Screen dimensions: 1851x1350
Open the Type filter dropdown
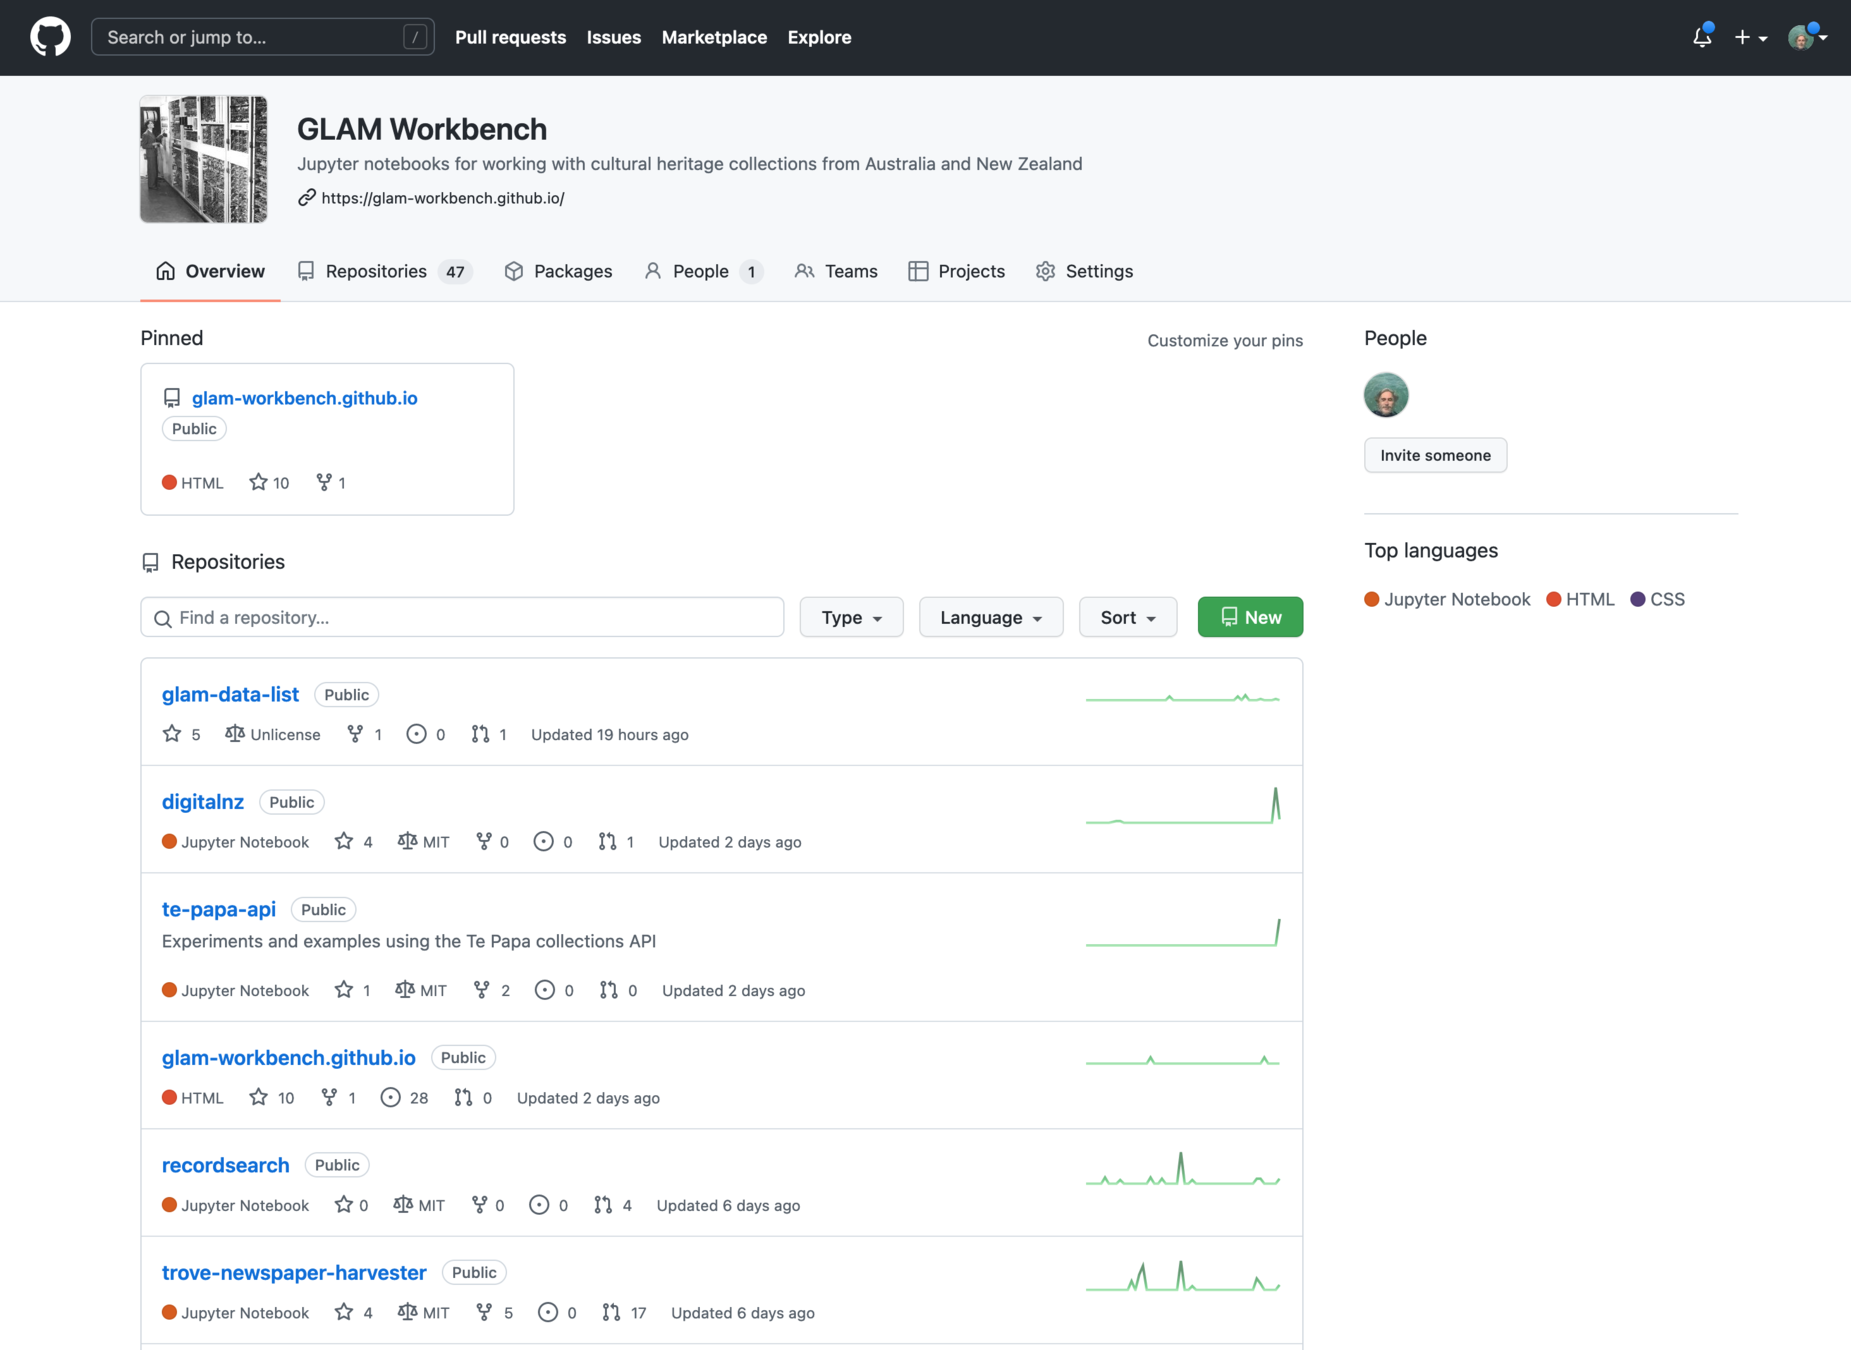851,617
